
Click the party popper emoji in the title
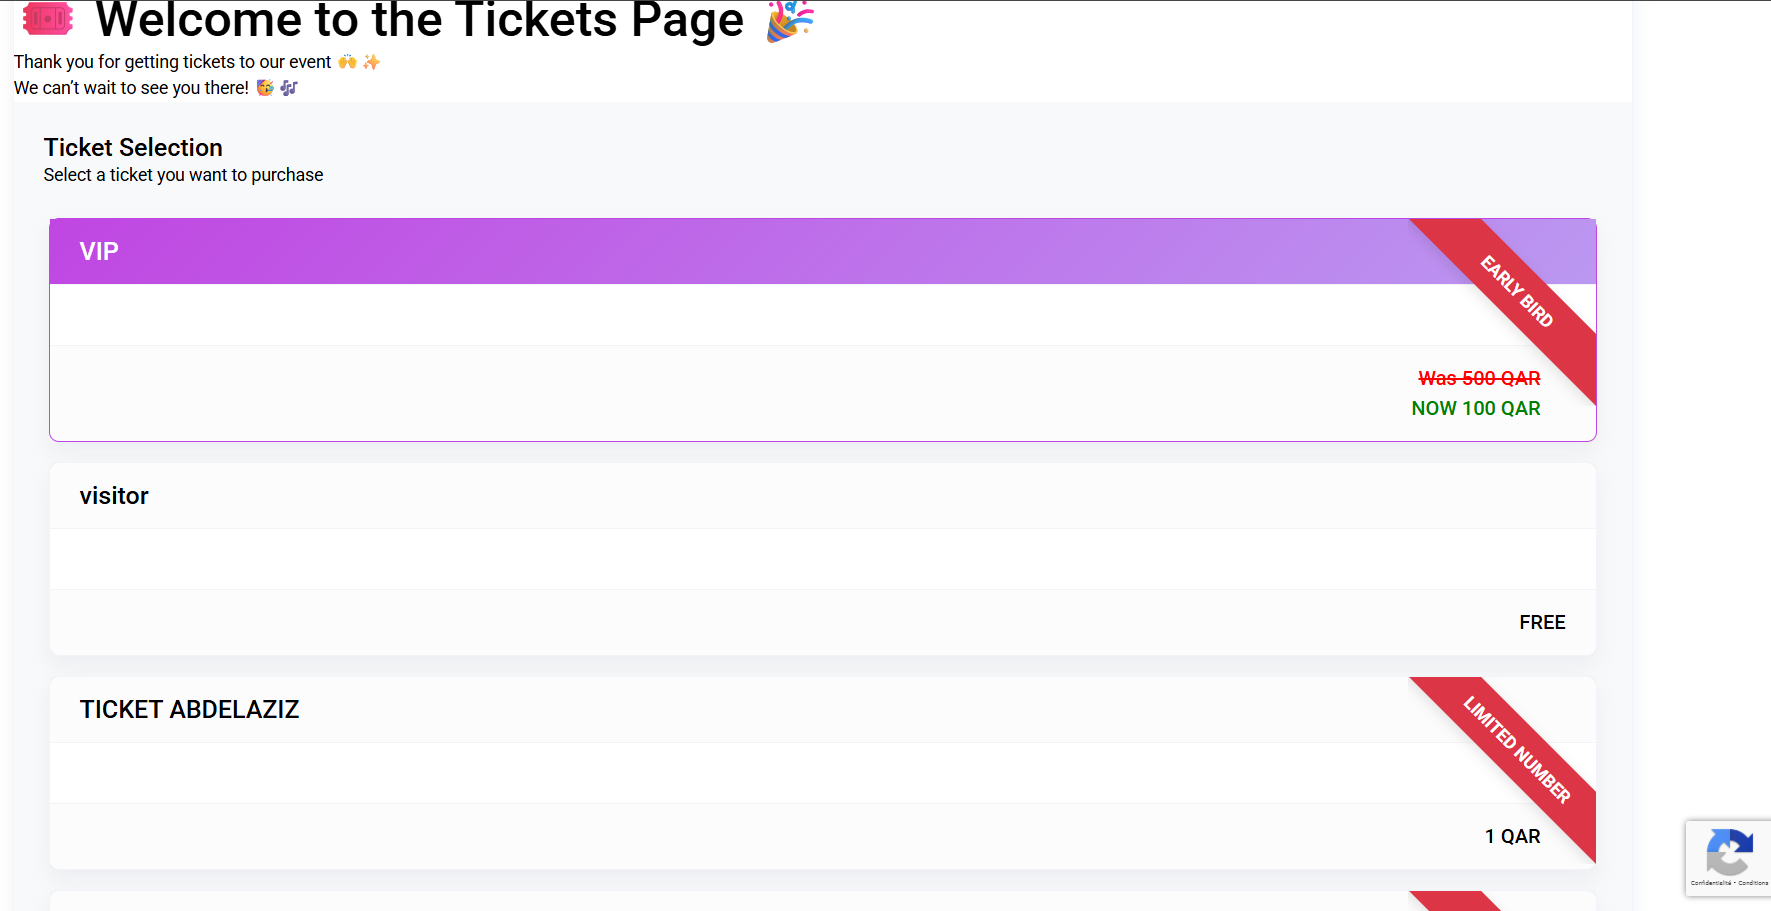786,20
